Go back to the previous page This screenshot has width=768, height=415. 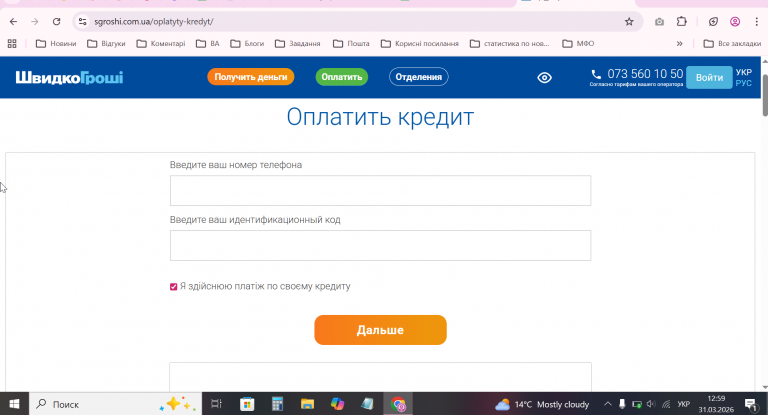point(13,22)
